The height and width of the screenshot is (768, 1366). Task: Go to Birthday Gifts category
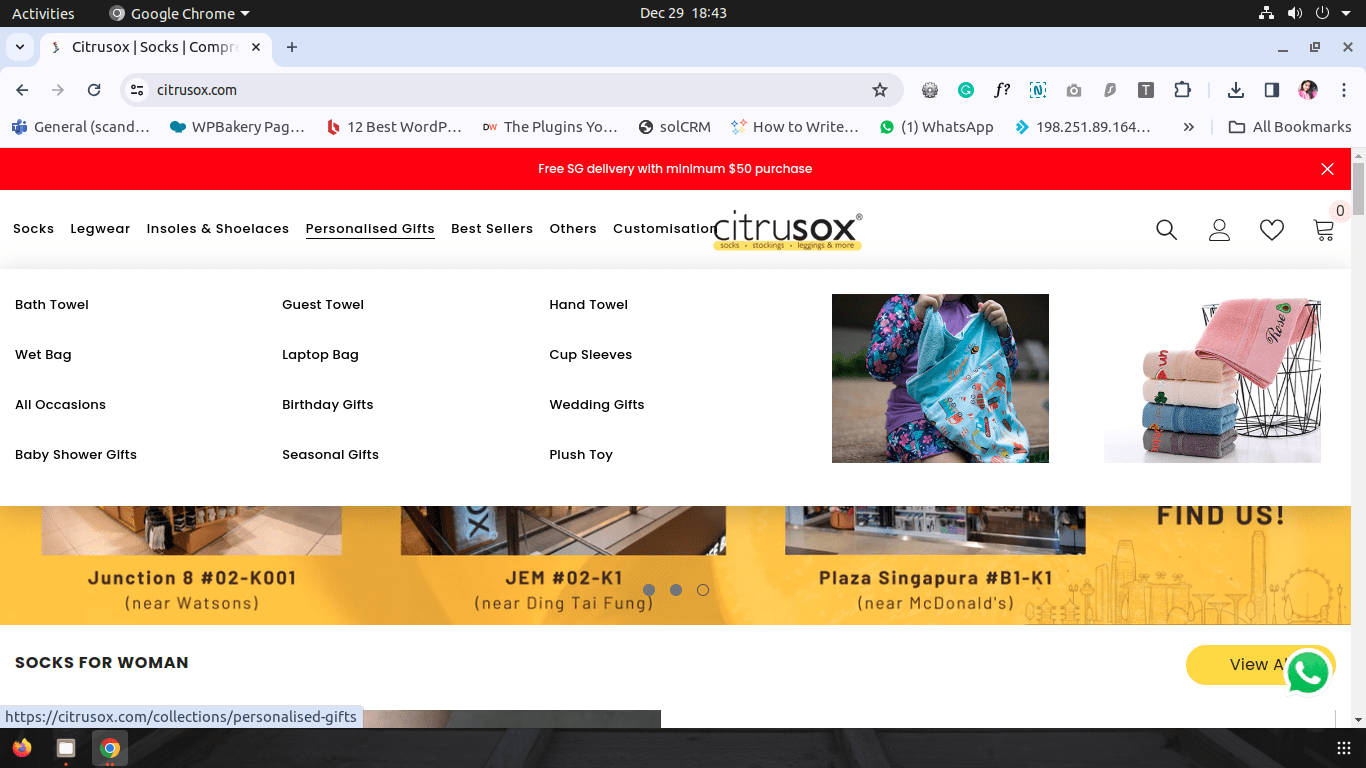[x=327, y=405]
